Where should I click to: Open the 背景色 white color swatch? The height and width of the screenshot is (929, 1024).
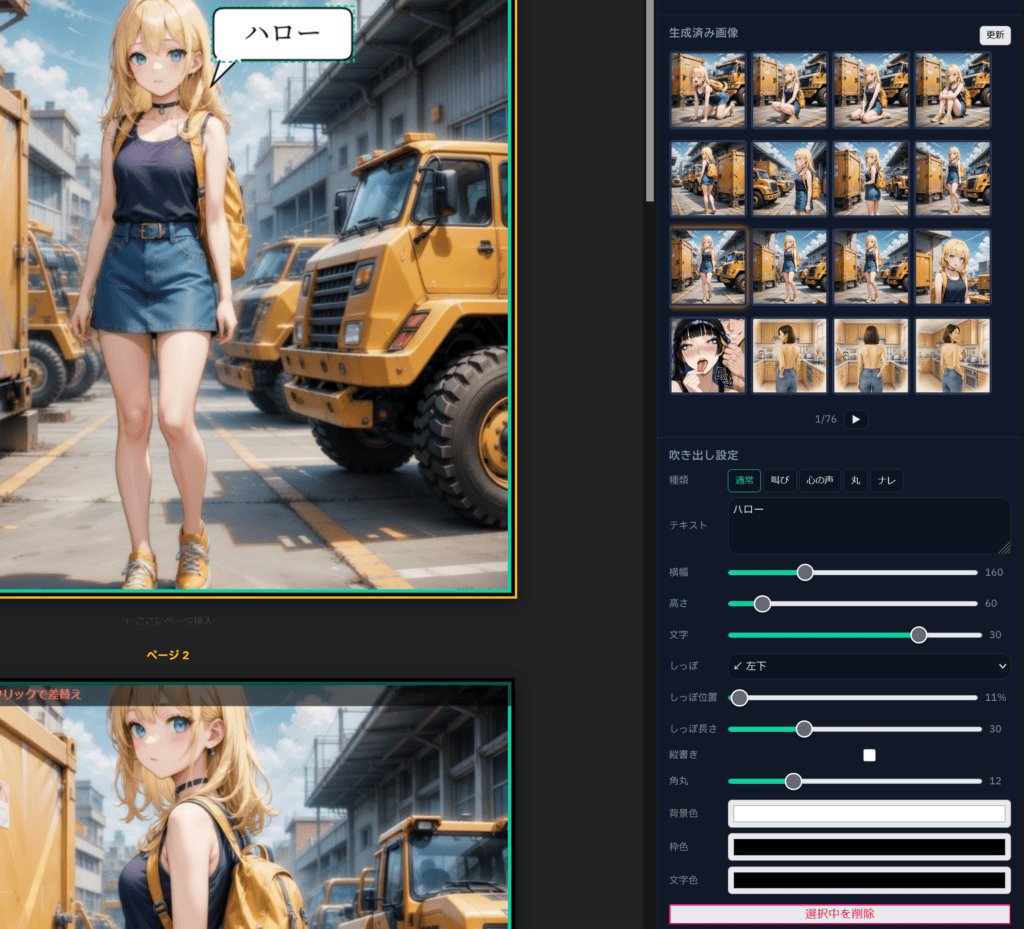(868, 814)
